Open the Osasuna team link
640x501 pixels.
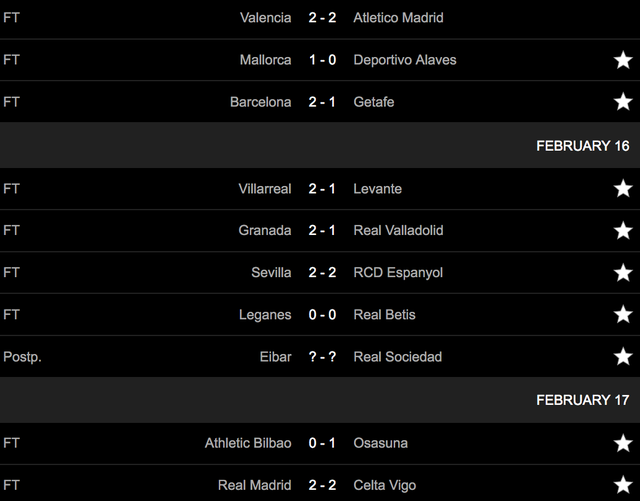[x=380, y=443]
